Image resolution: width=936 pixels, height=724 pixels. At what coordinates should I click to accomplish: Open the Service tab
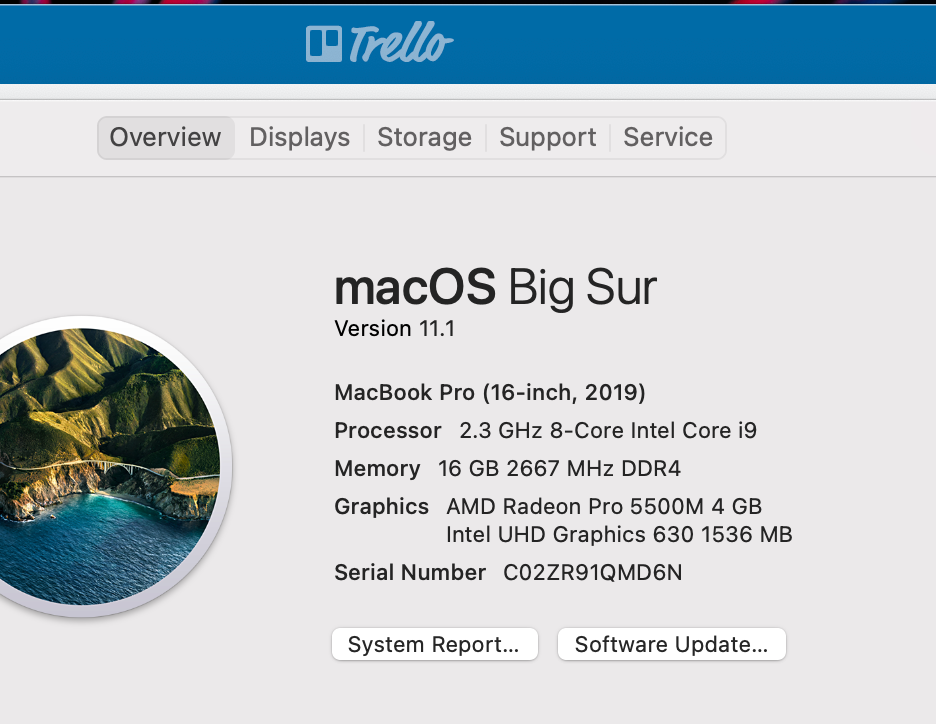coord(668,137)
